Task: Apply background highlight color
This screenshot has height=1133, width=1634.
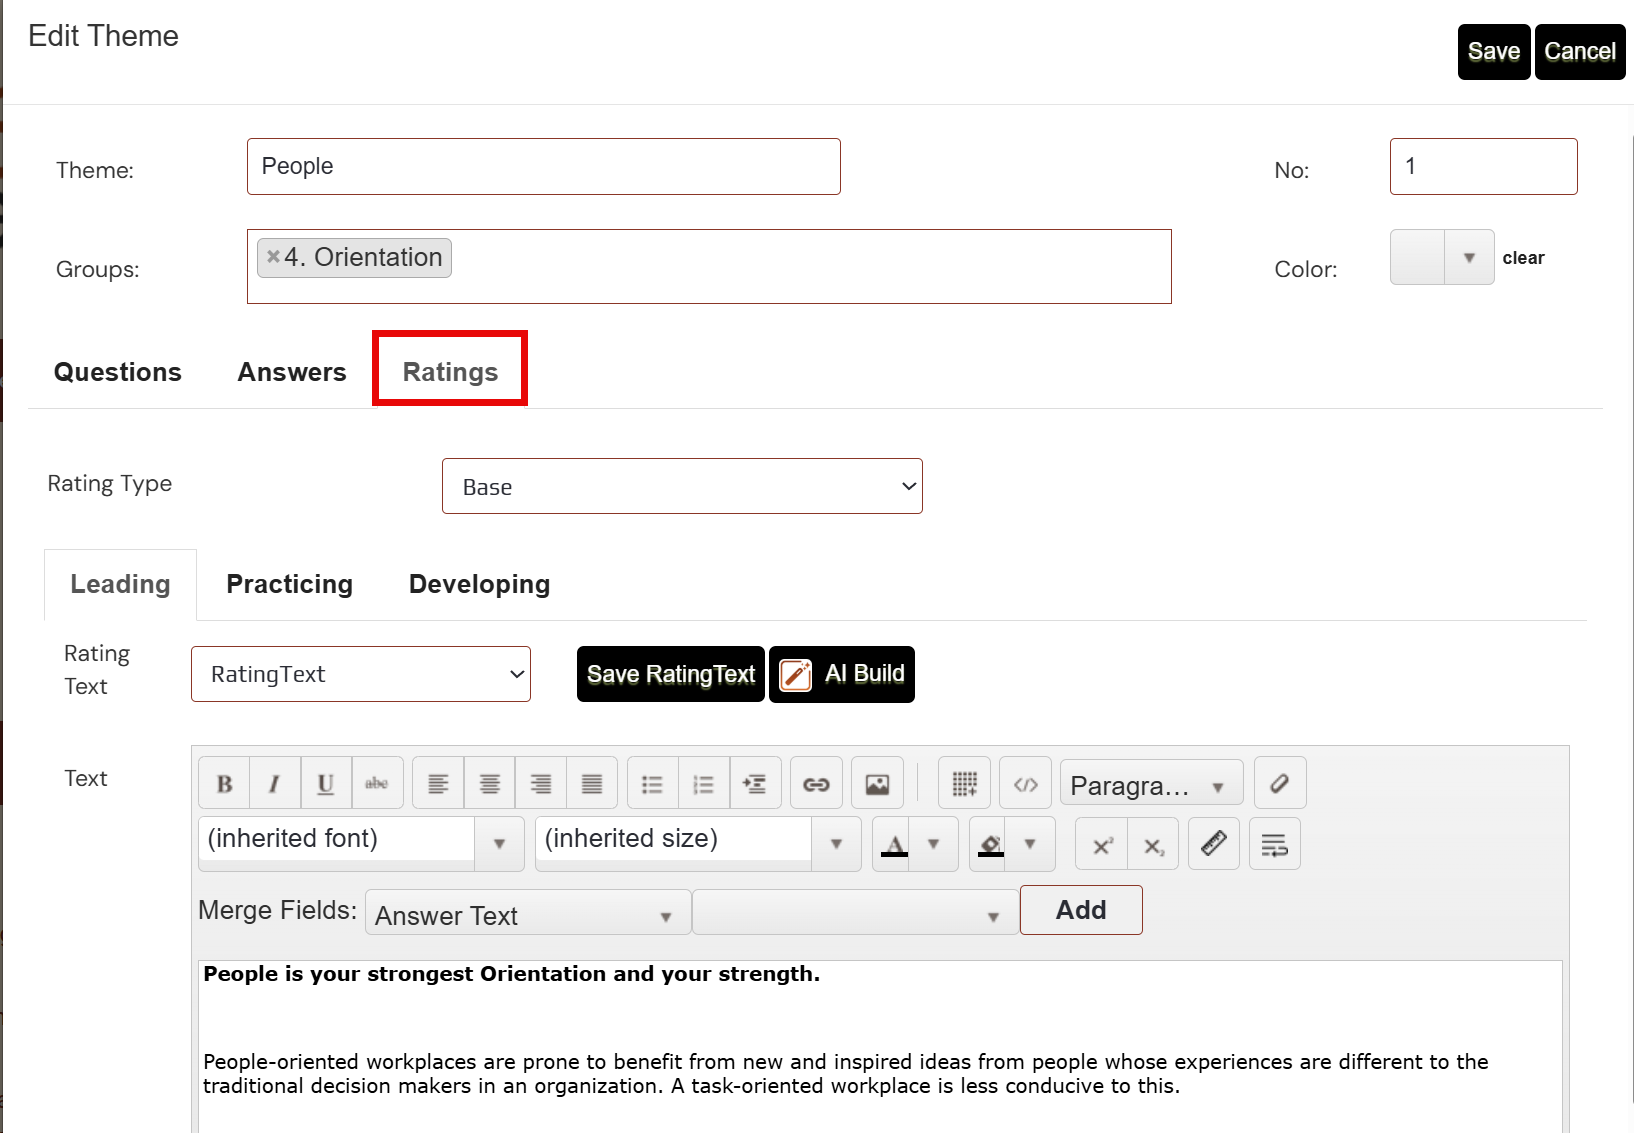Action: [990, 844]
